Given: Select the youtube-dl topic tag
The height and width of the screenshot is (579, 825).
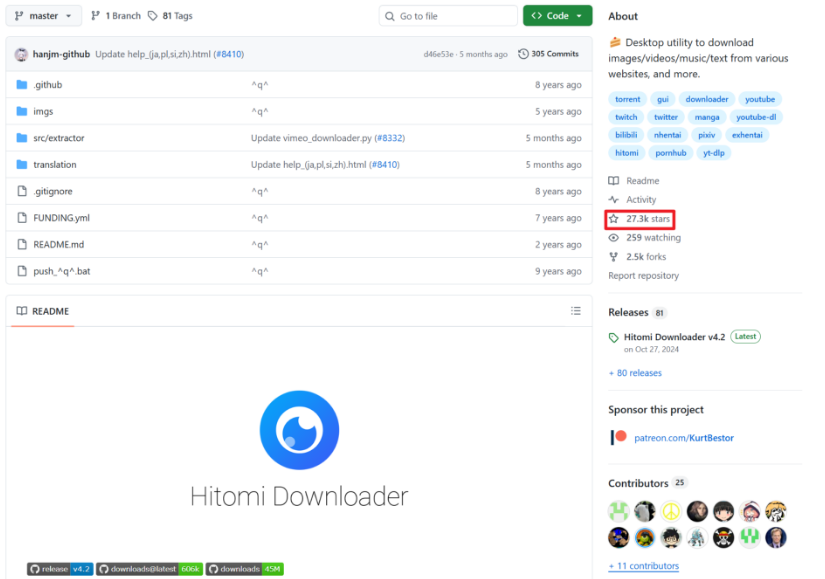Looking at the screenshot, I should [x=756, y=117].
